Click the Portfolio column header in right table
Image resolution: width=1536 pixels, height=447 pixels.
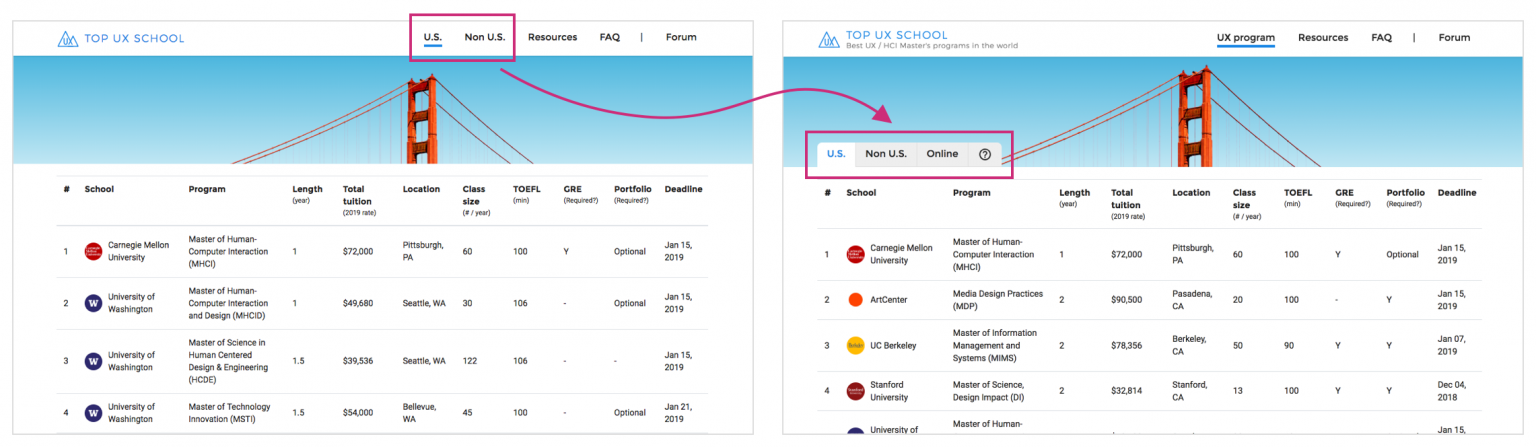(1405, 192)
